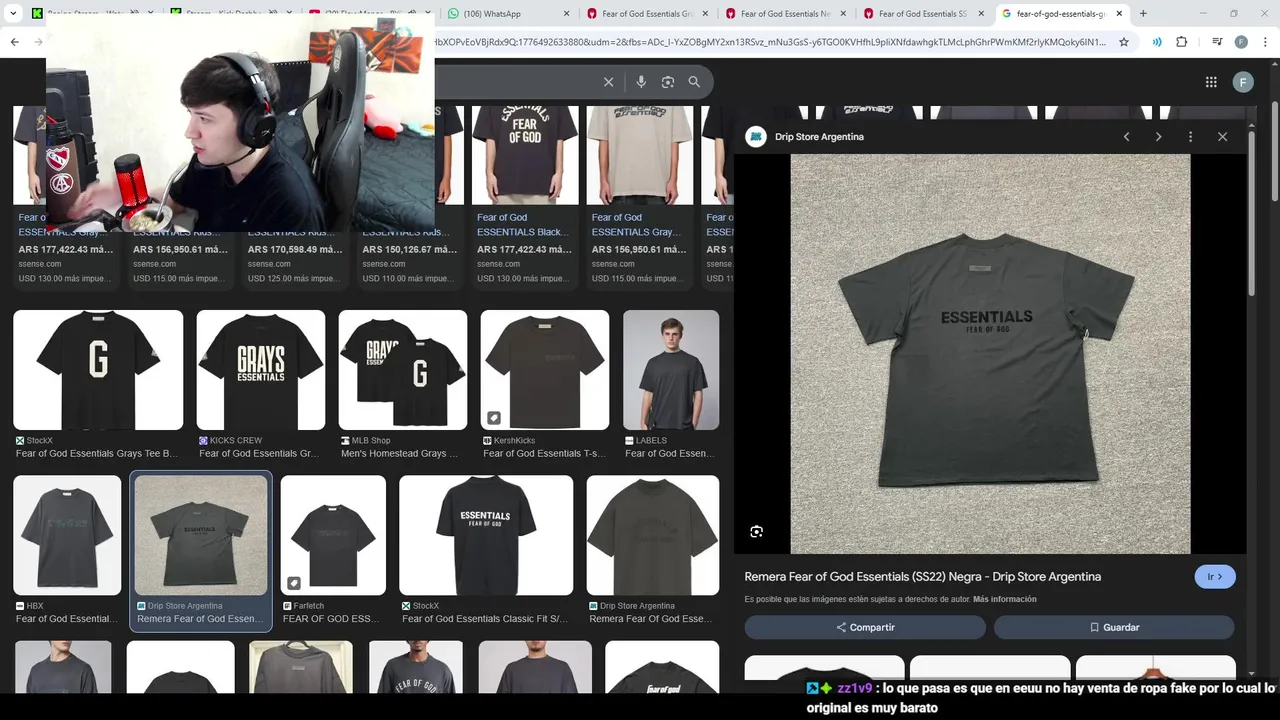Open Remera Fear of God Essentials (SS22) Negra title
Image resolution: width=1280 pixels, height=720 pixels.
[x=923, y=577]
